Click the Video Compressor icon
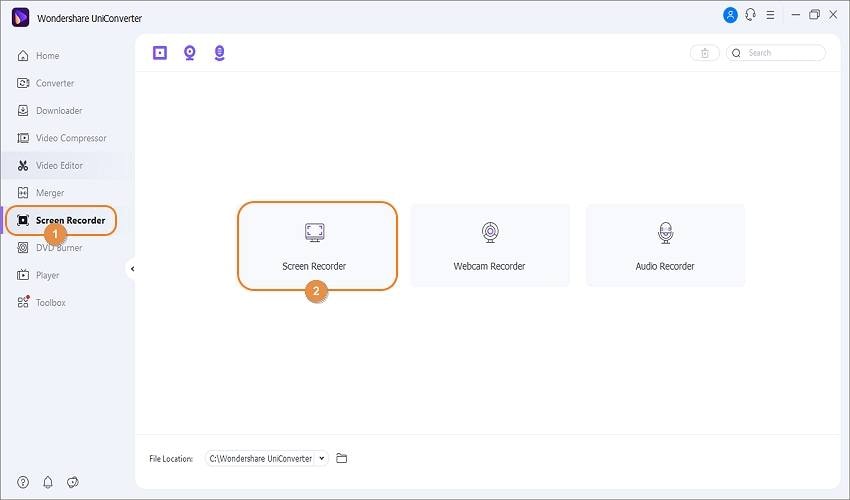 [x=23, y=138]
